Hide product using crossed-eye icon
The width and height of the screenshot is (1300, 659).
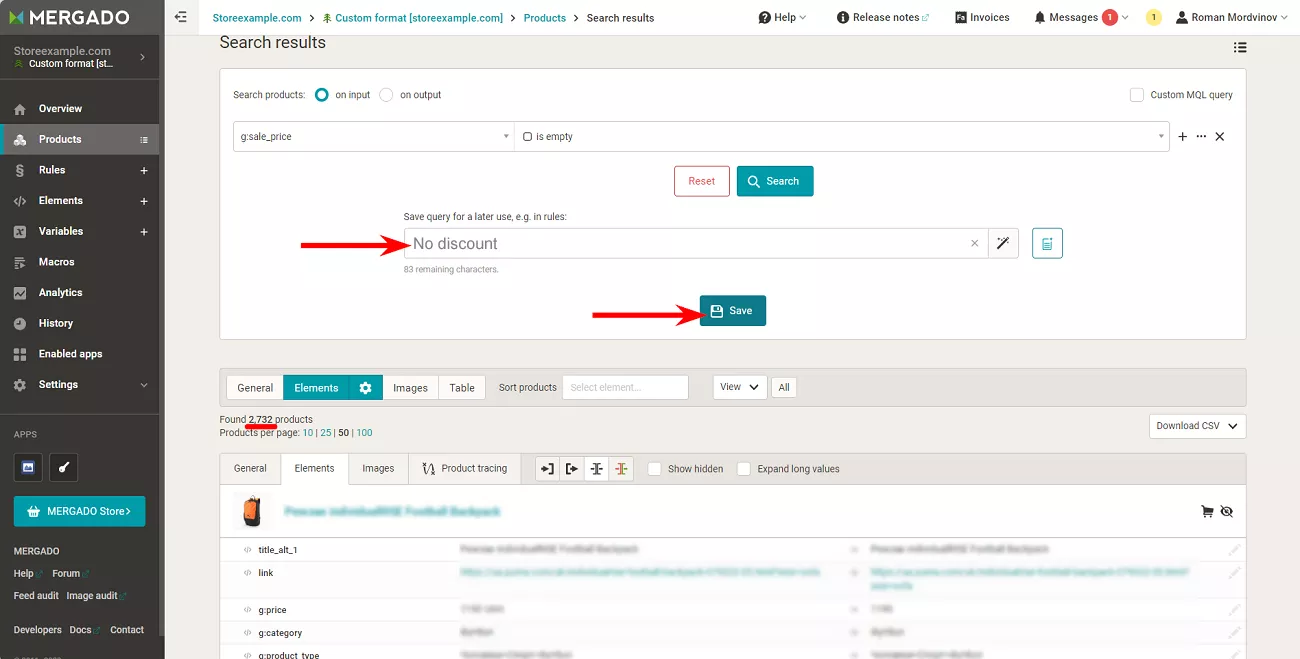1227,511
